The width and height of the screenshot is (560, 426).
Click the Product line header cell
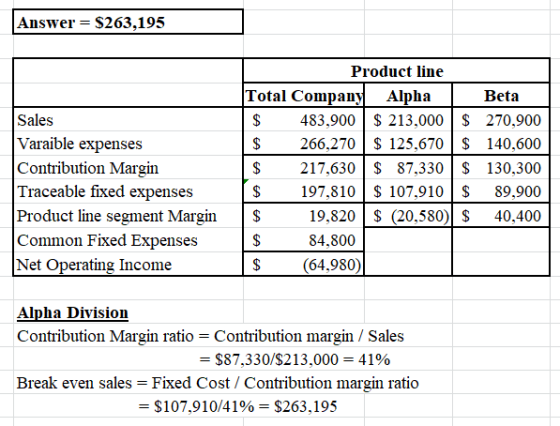click(396, 71)
